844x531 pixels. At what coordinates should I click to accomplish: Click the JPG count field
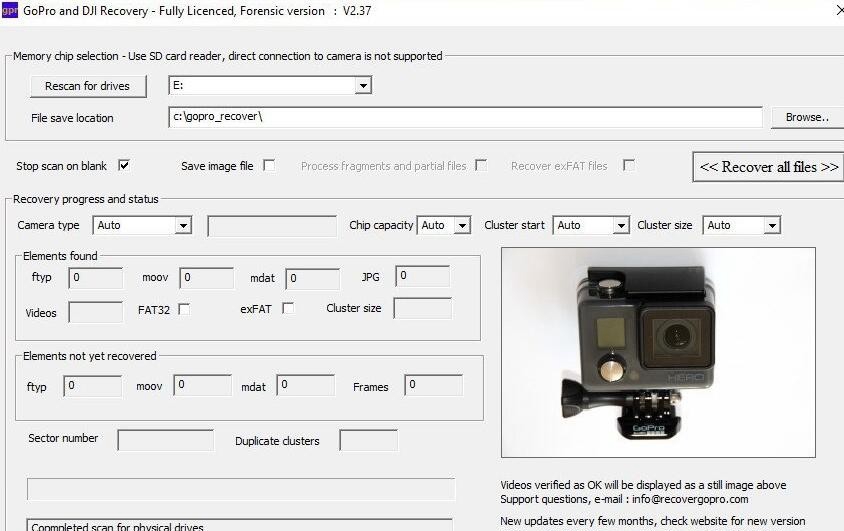click(423, 276)
